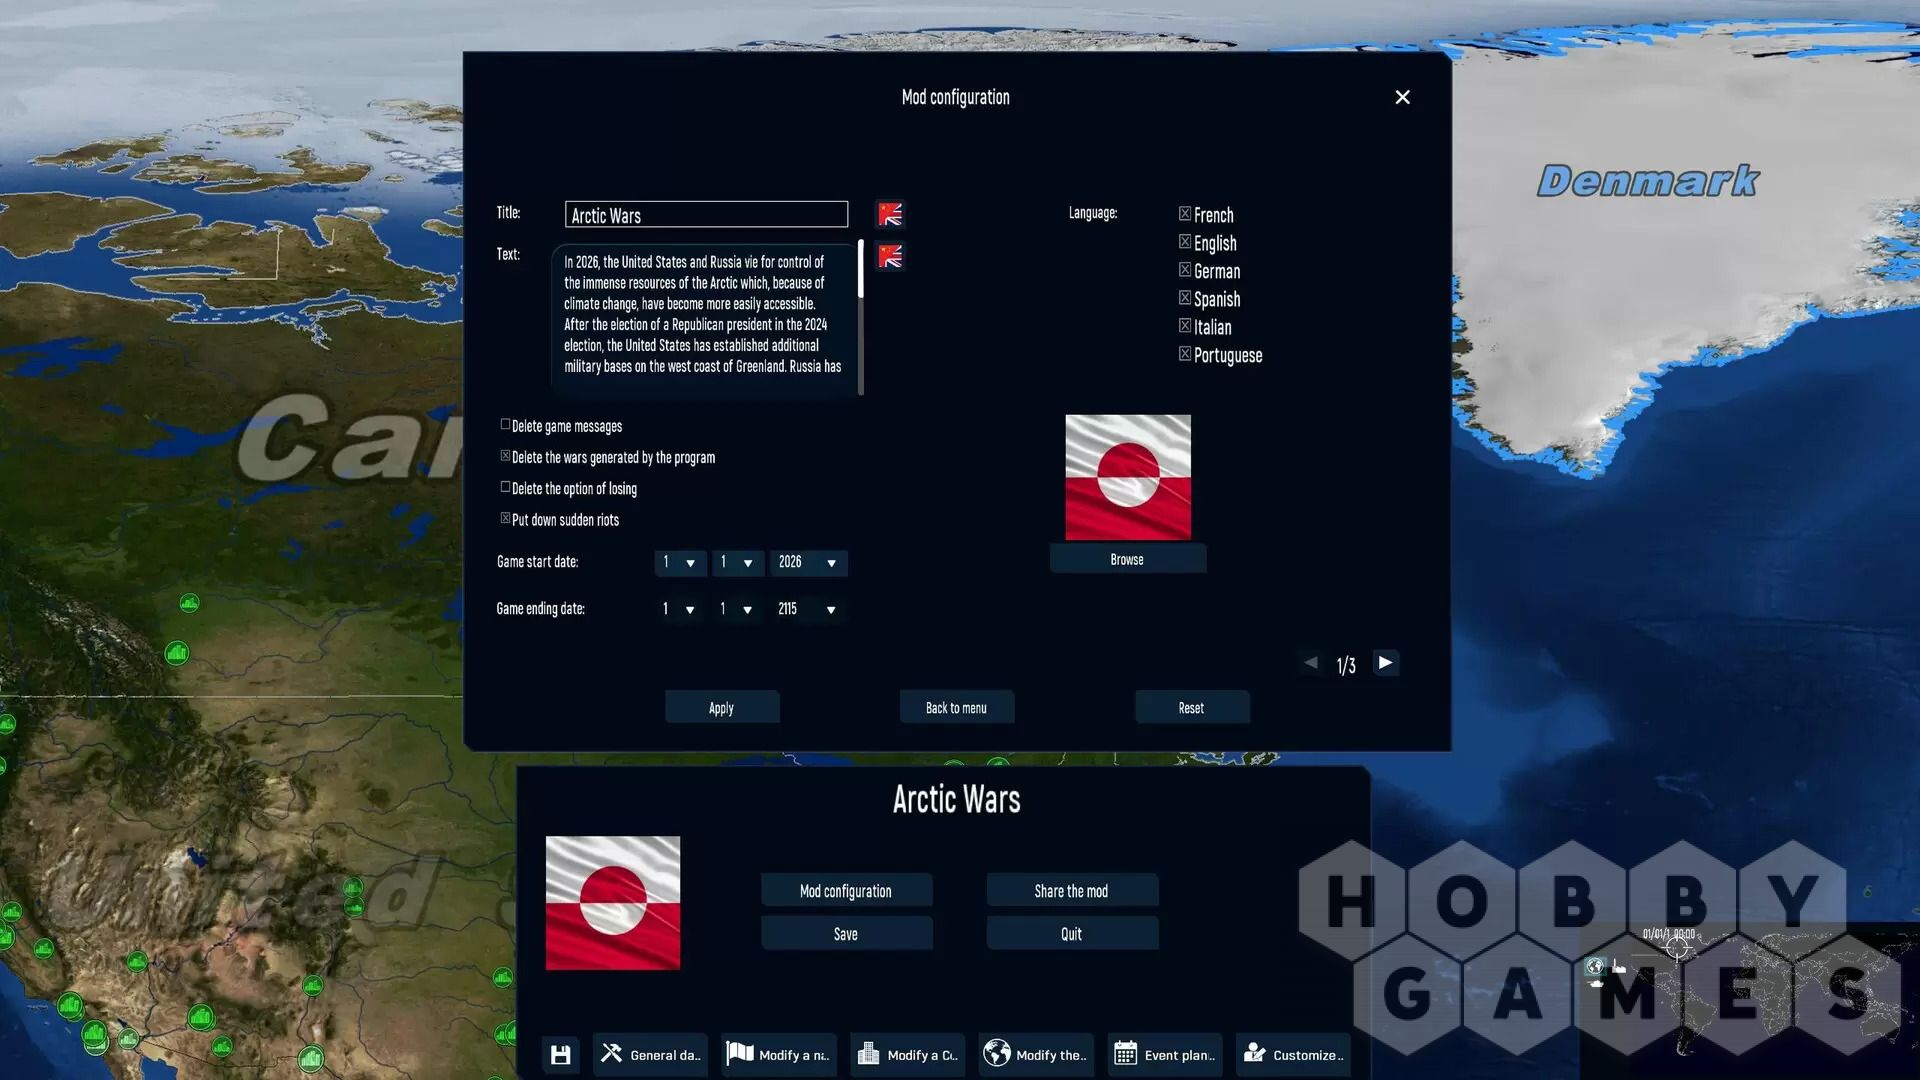Select globe view icon on minimap

pyautogui.click(x=1595, y=966)
